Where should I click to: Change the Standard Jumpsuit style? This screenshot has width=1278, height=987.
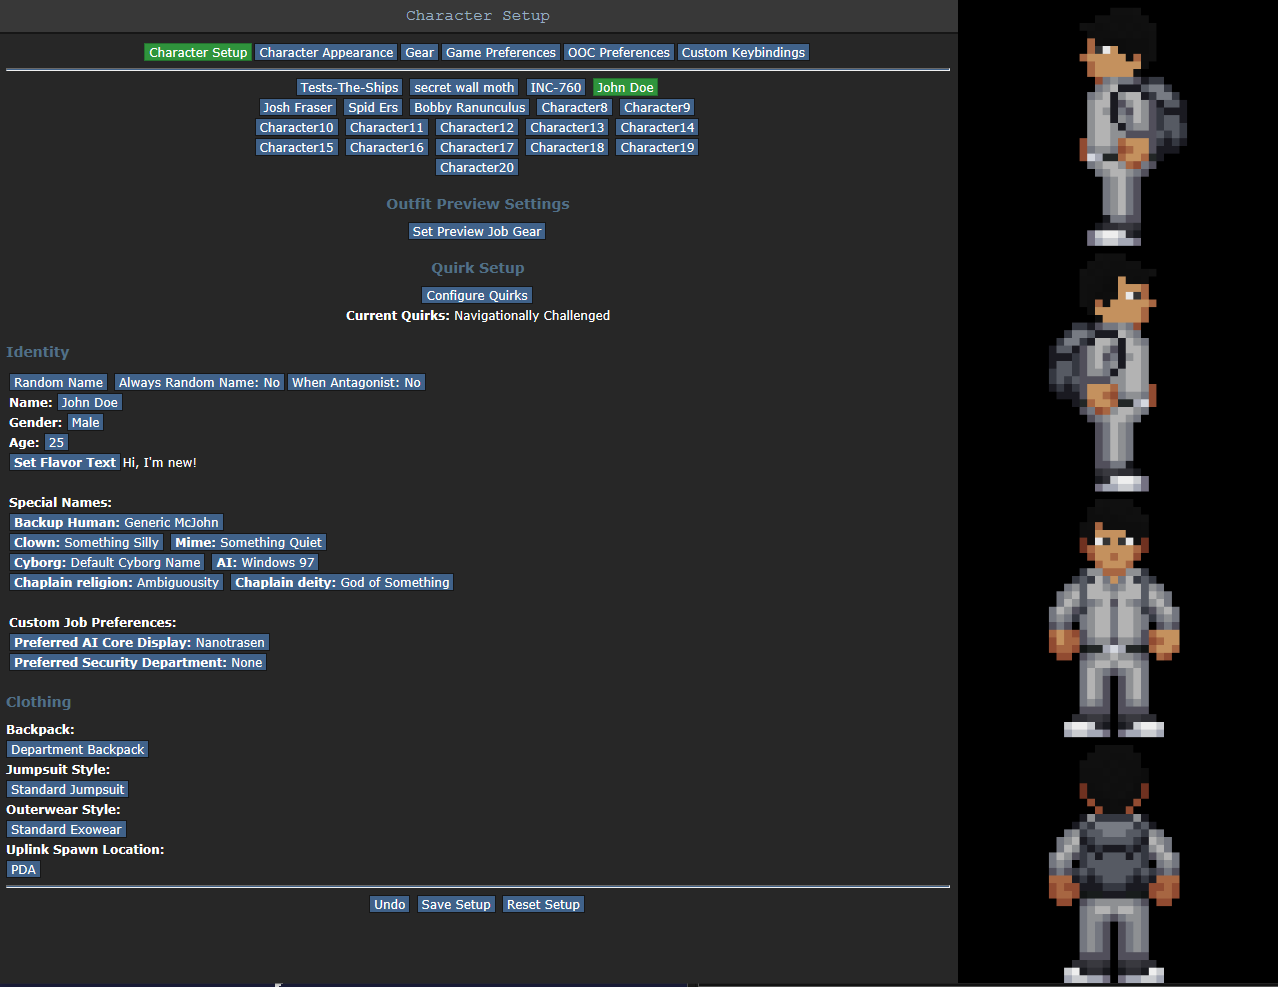click(x=67, y=789)
